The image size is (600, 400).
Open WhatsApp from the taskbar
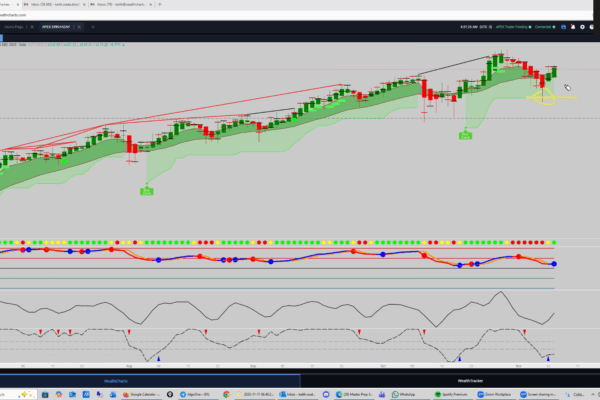pyautogui.click(x=403, y=394)
